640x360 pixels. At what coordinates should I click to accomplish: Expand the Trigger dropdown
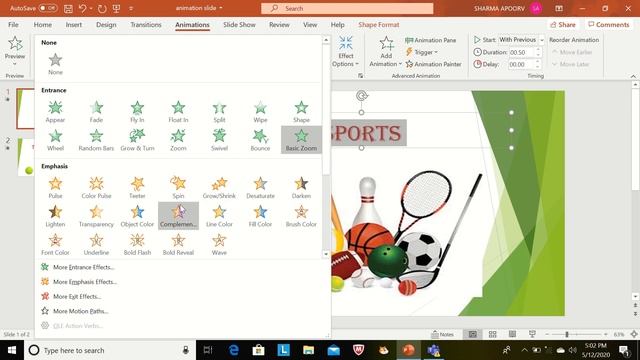tap(422, 52)
